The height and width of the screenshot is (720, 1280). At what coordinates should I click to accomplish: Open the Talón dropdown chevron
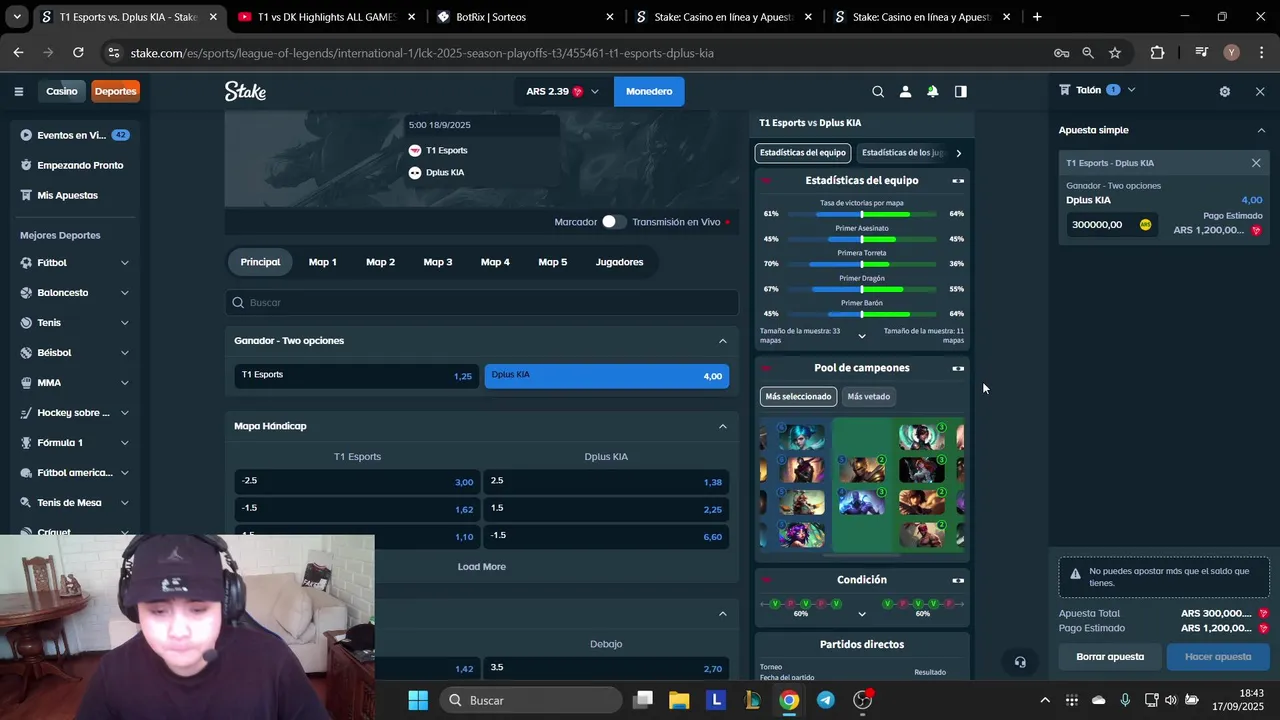pyautogui.click(x=1131, y=90)
